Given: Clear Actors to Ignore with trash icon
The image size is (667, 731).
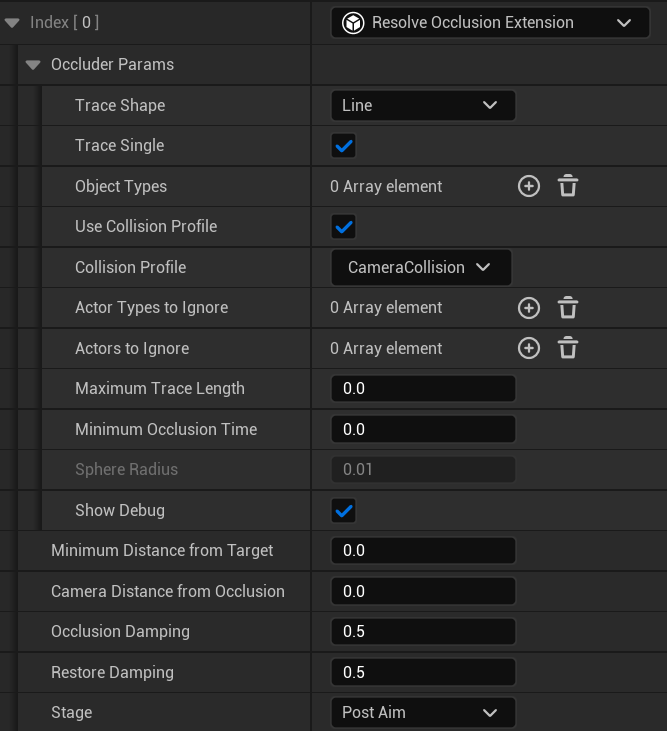Looking at the screenshot, I should point(567,348).
